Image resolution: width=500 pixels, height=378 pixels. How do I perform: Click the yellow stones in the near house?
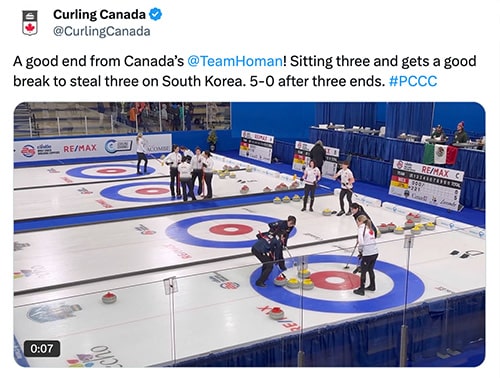(299, 280)
